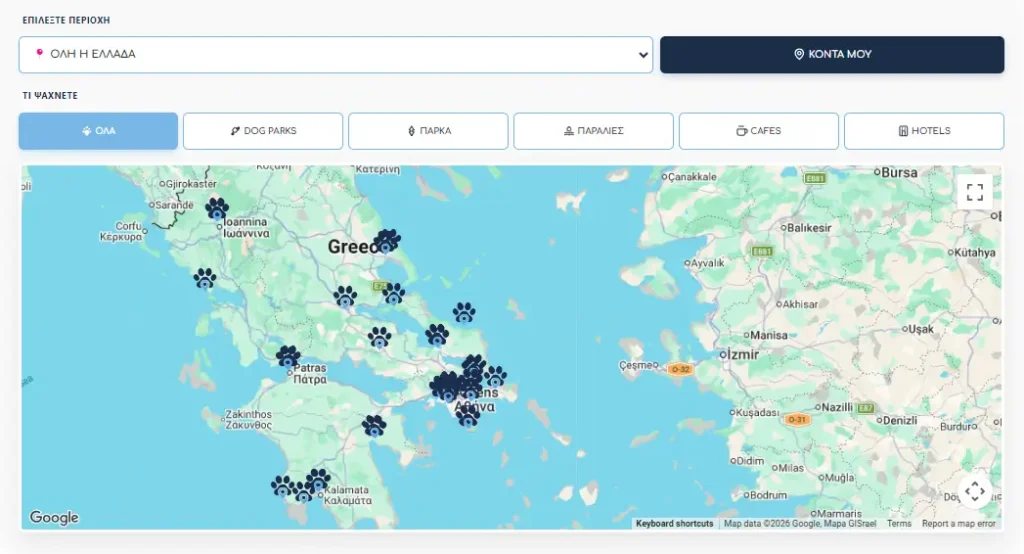Select the DOG PARKS filter
Screen dimensions: 1024x554
[x=263, y=131]
